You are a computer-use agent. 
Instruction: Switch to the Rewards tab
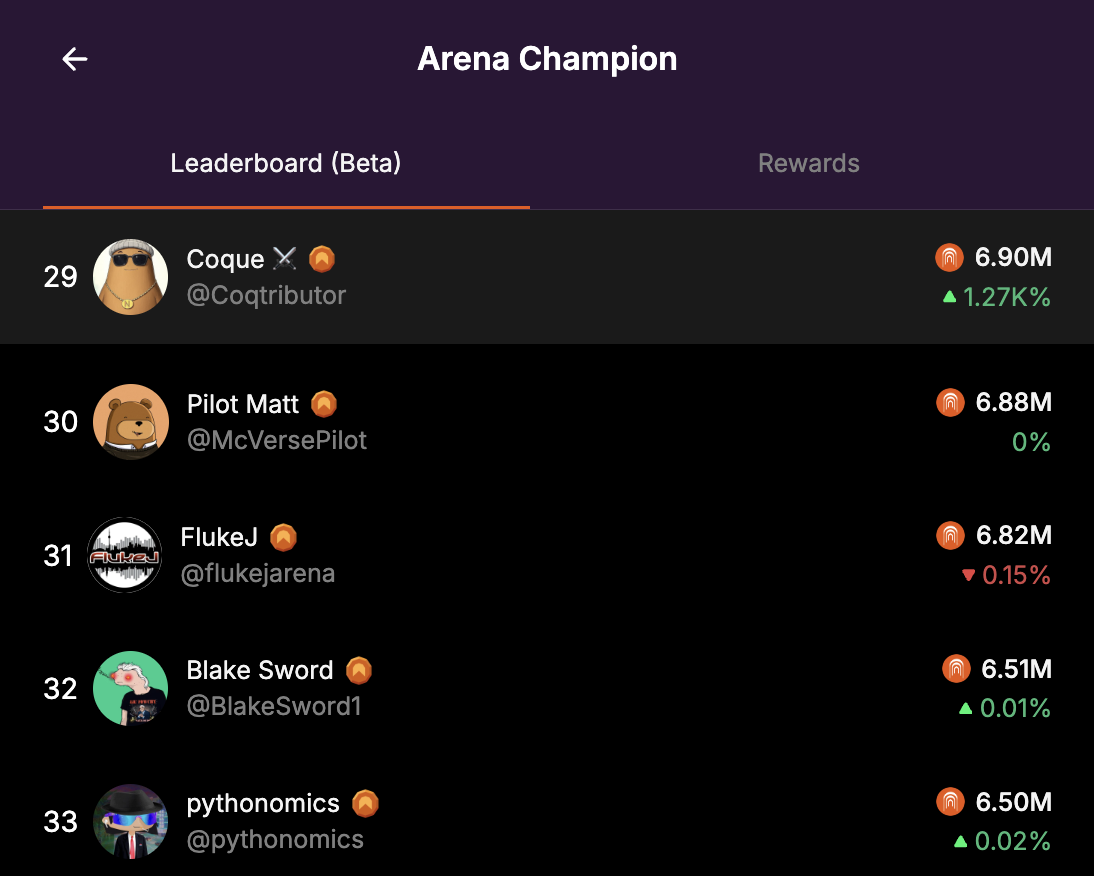809,163
